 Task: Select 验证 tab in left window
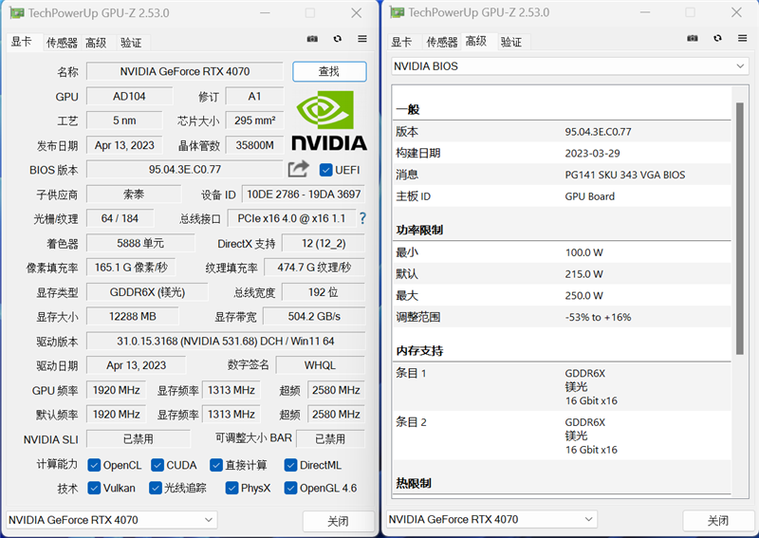point(131,43)
